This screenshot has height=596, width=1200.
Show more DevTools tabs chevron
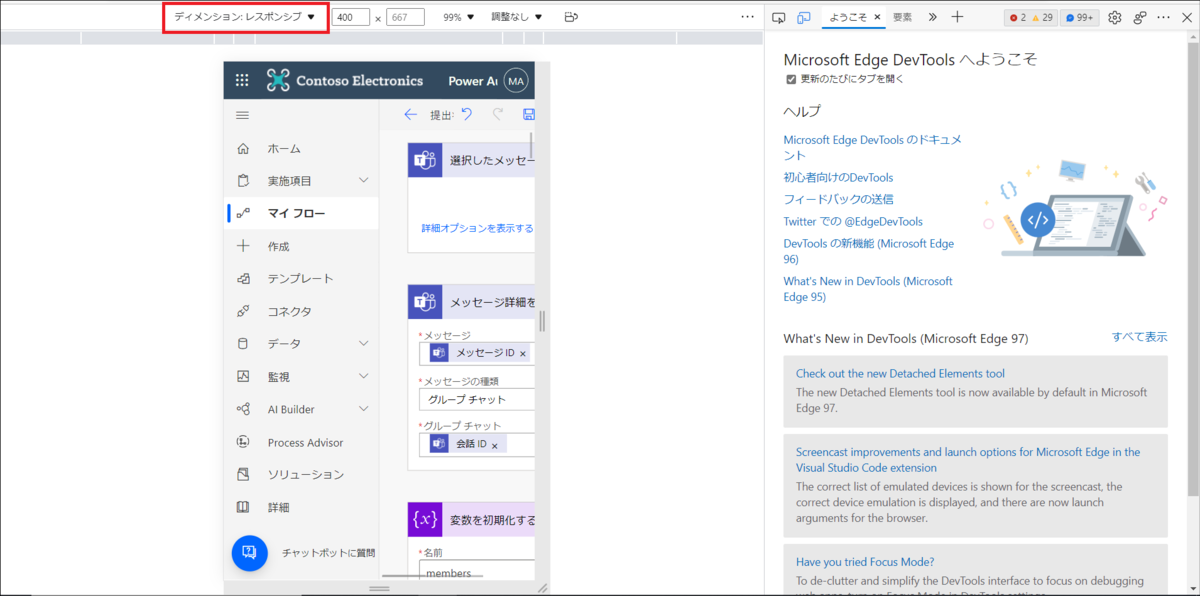coord(932,17)
